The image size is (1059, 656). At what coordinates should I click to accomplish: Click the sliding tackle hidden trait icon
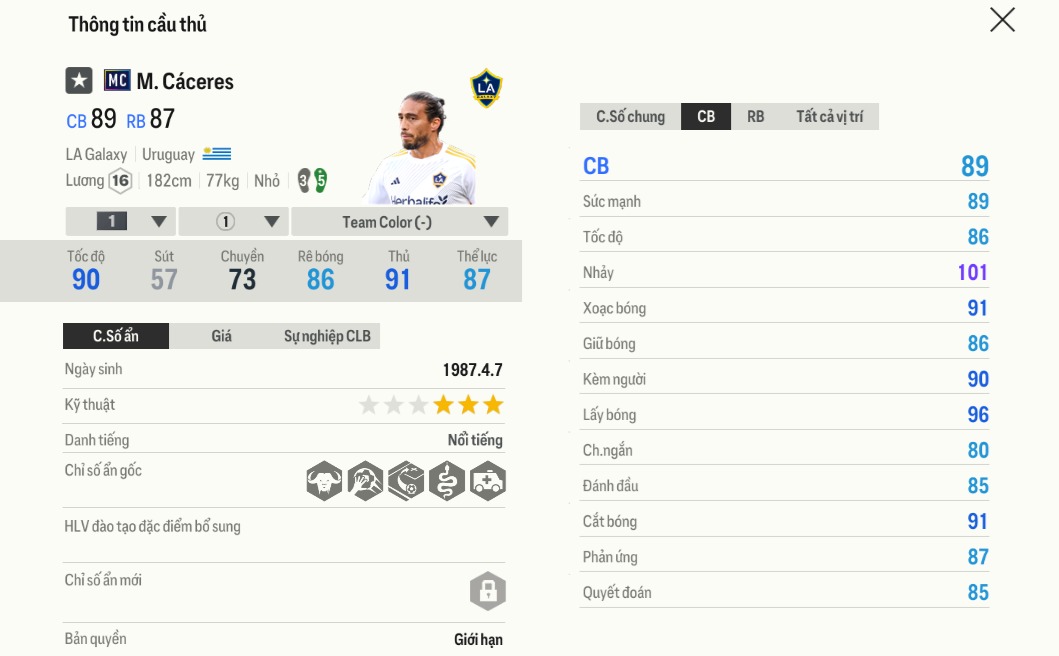406,481
